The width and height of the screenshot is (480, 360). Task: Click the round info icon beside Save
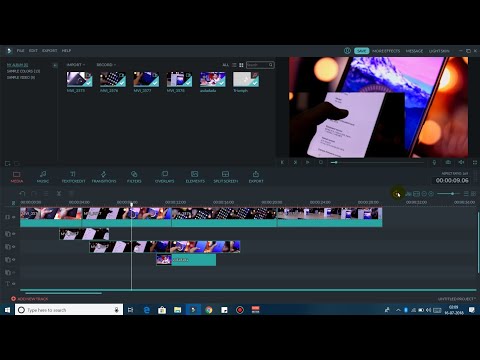(347, 51)
